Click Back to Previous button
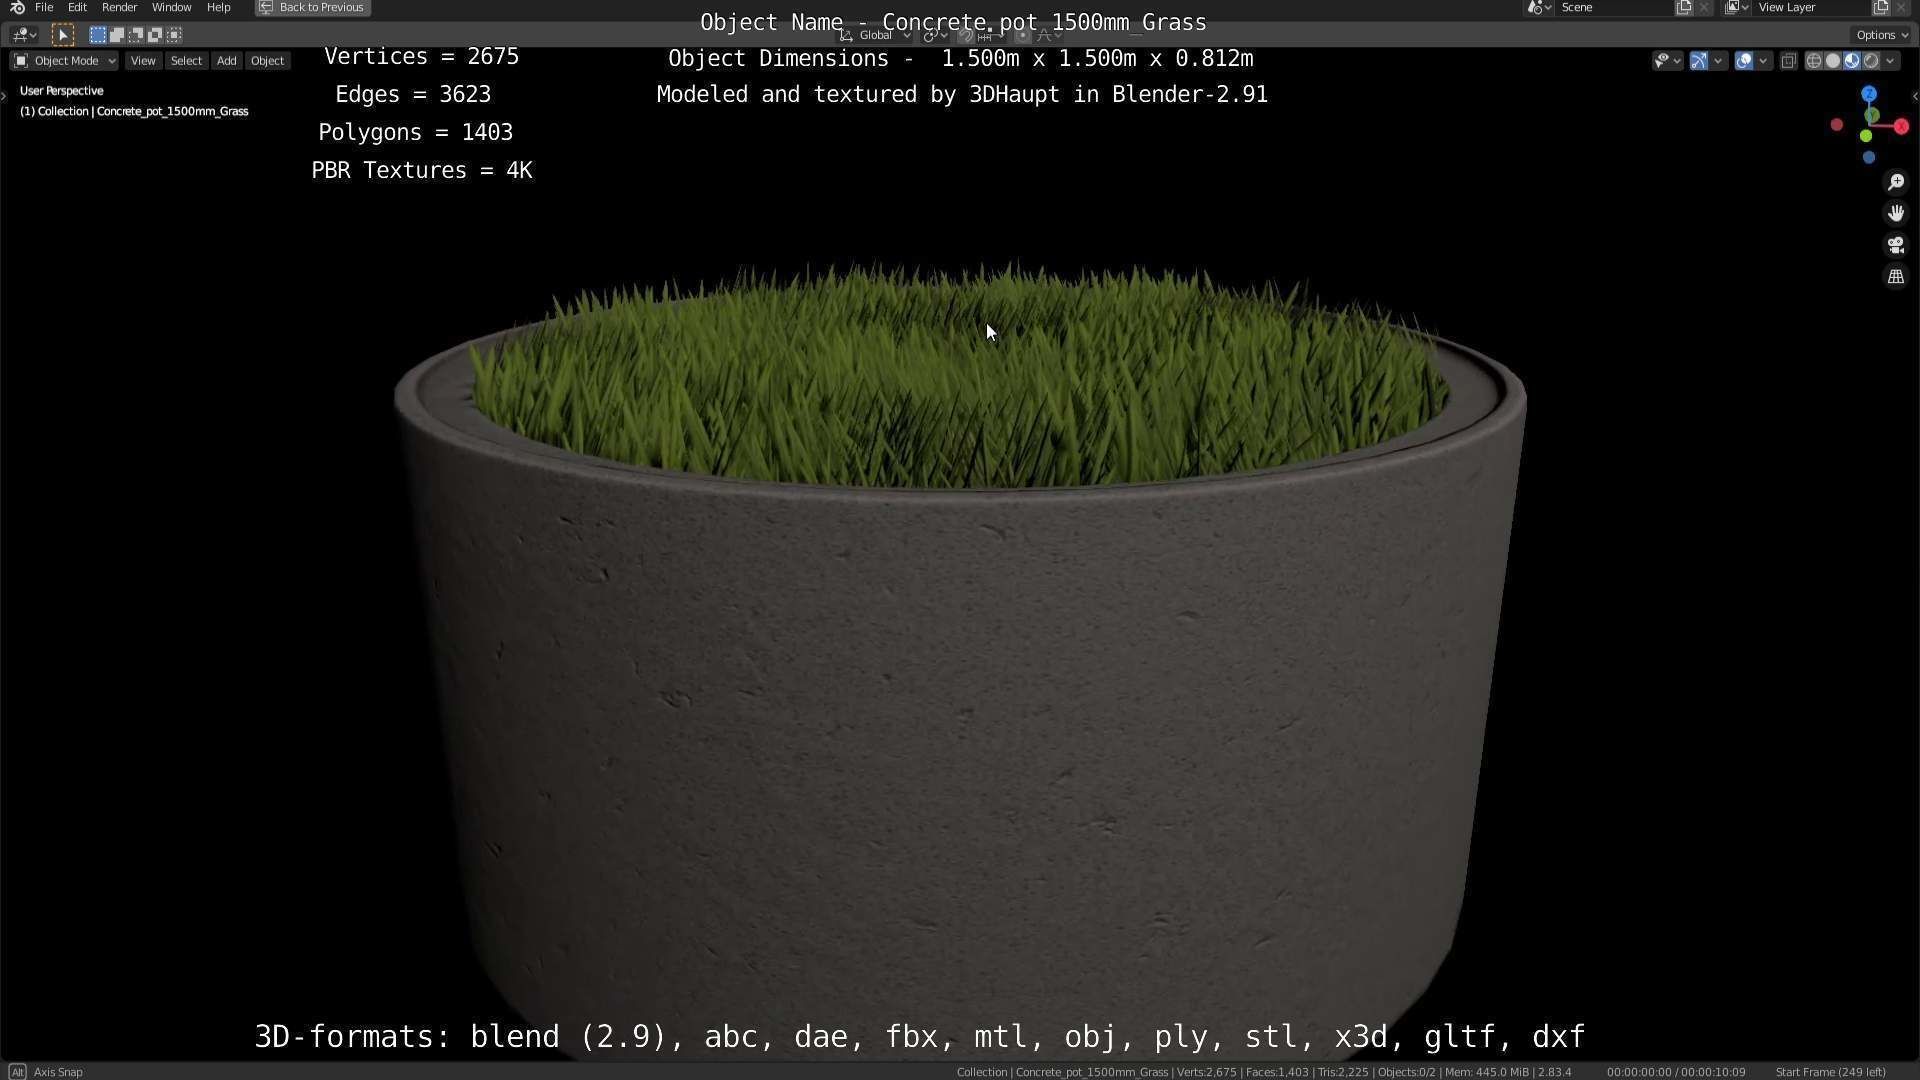 pyautogui.click(x=313, y=7)
